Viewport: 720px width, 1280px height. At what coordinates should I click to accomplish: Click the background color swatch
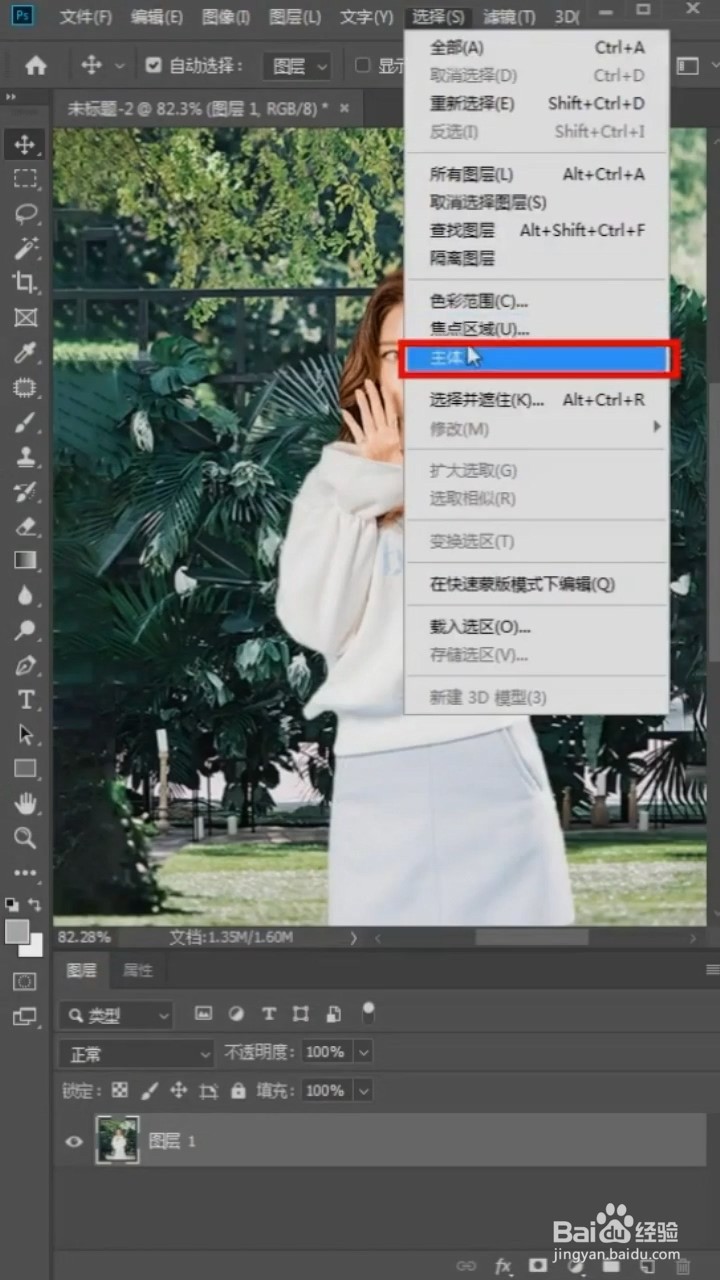tap(33, 945)
